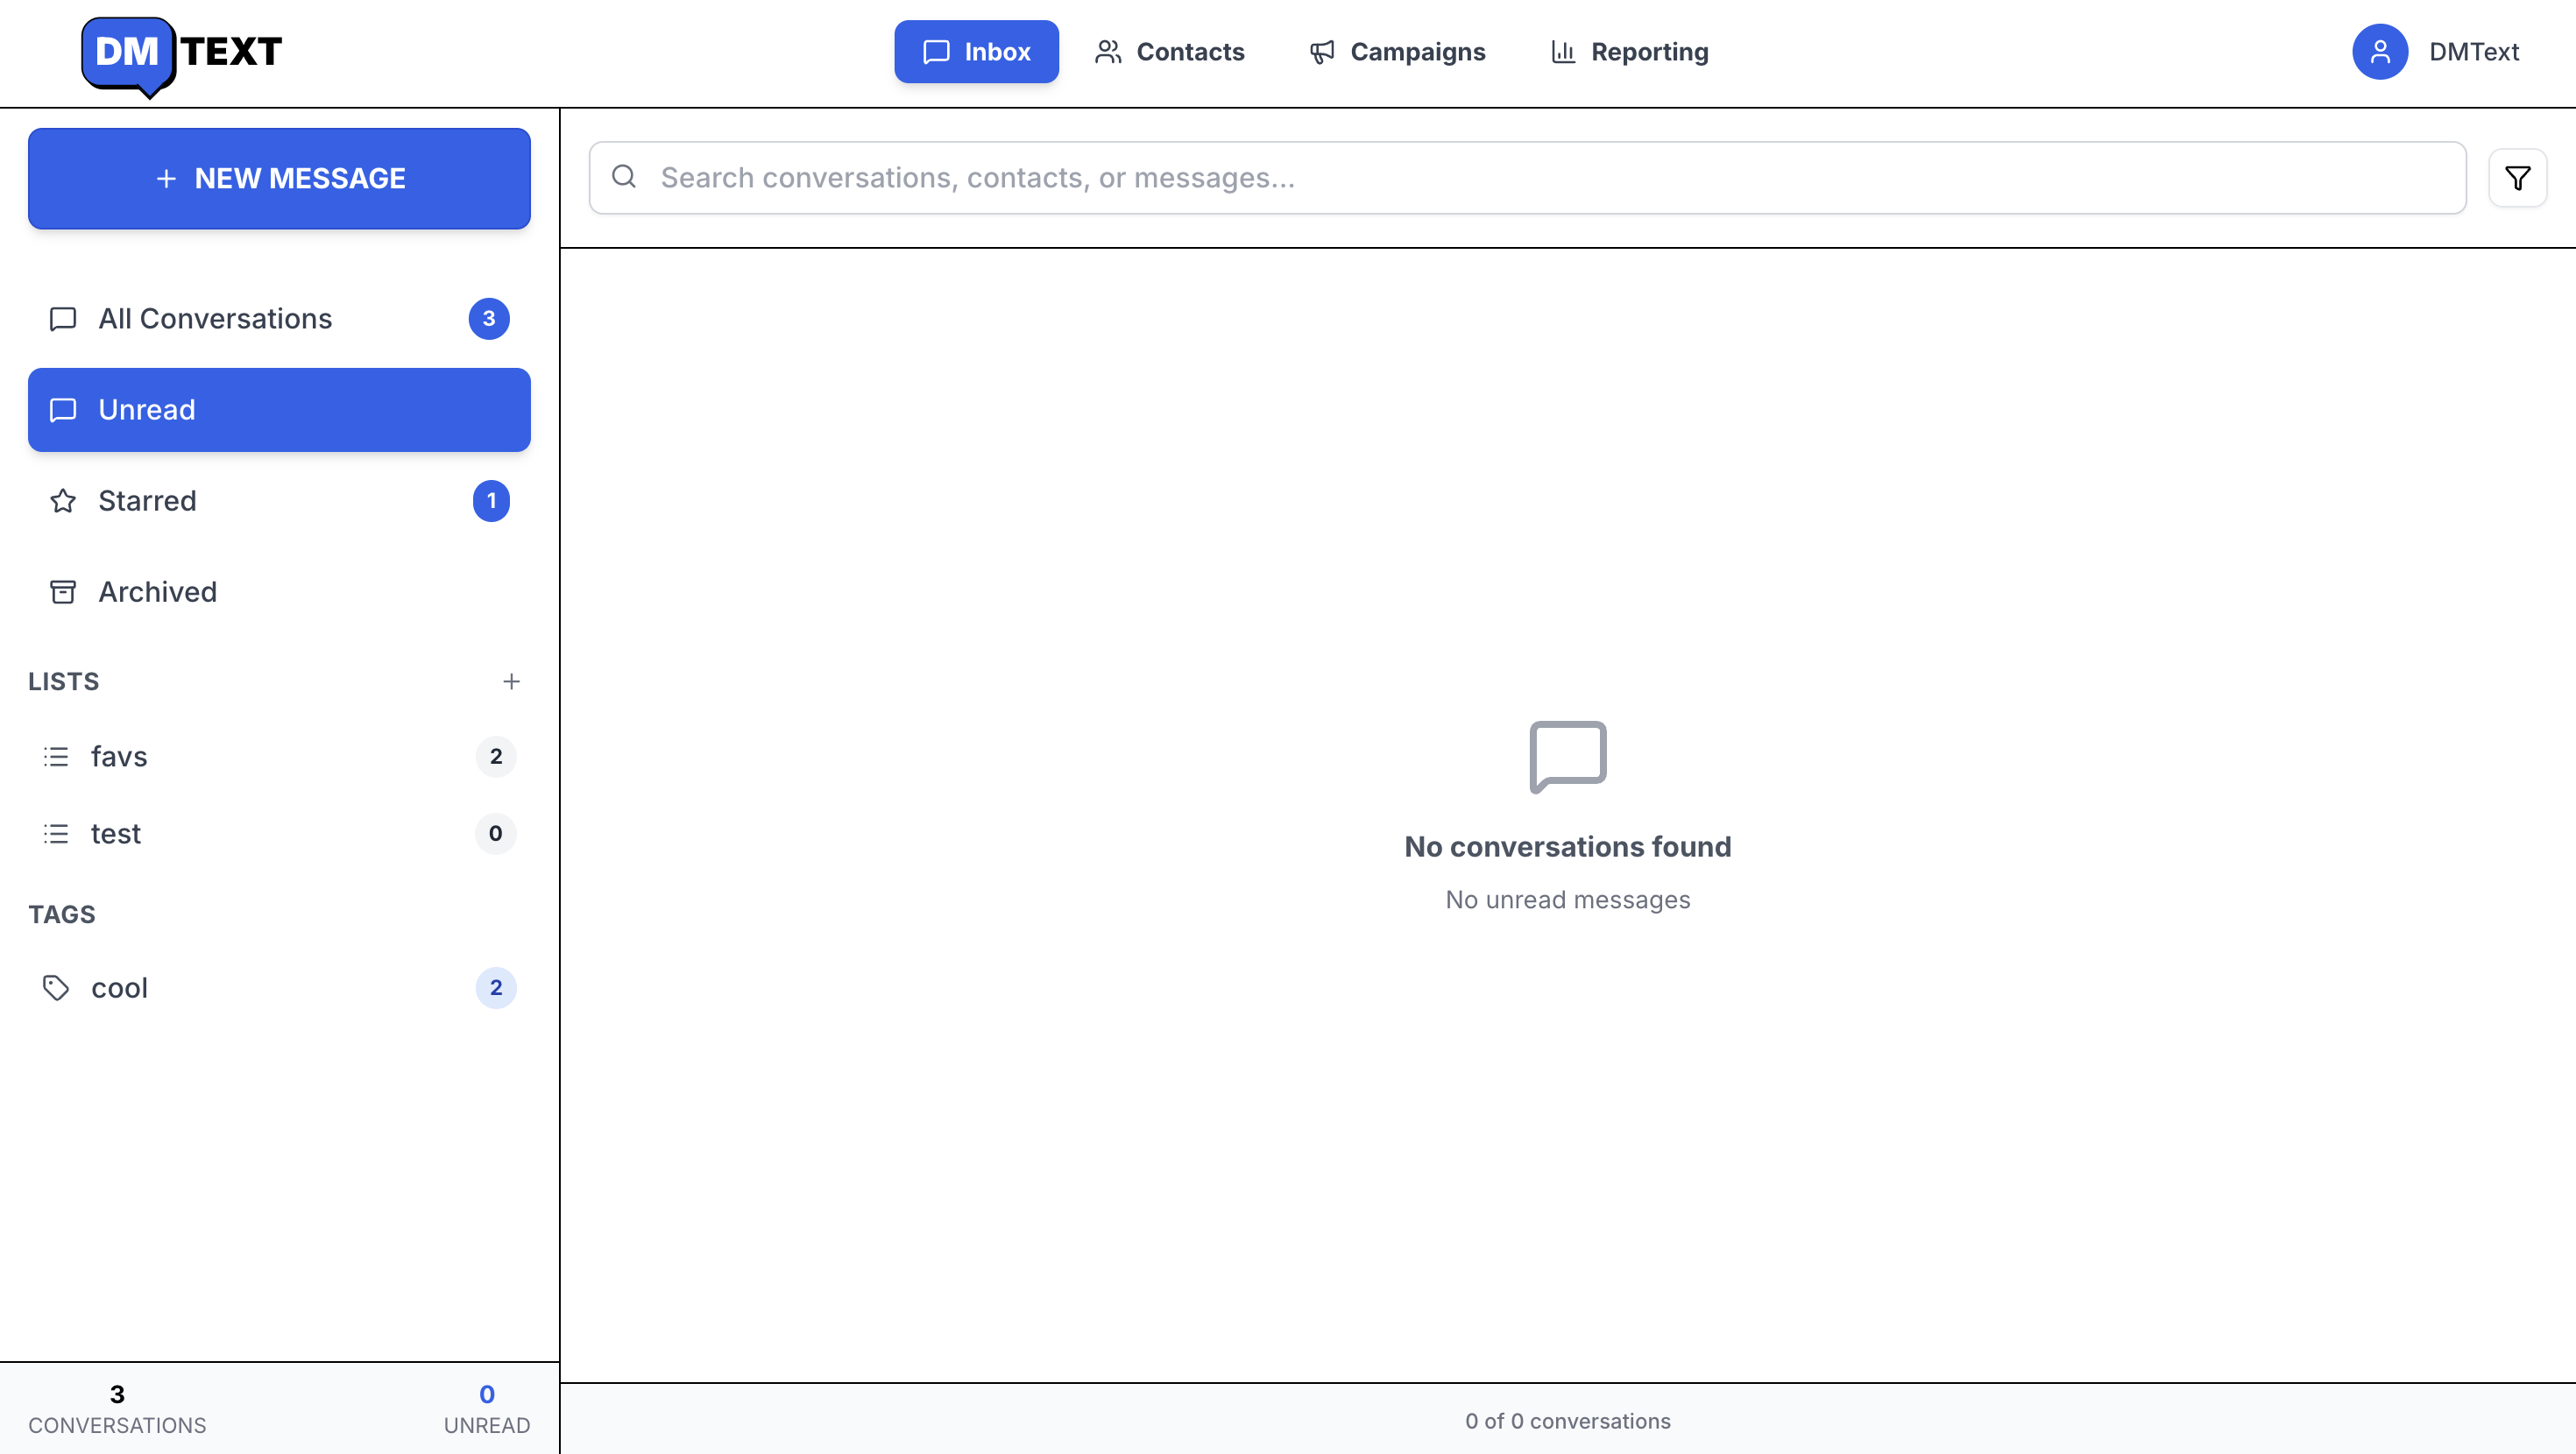Show All Conversations folder

pyautogui.click(x=215, y=319)
